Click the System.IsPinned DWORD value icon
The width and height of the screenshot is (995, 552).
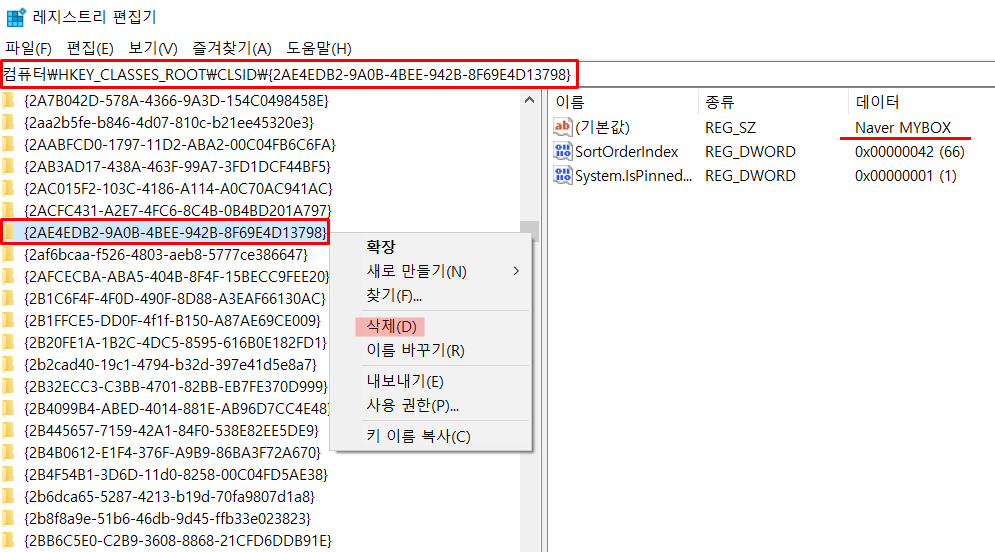pyautogui.click(x=562, y=175)
